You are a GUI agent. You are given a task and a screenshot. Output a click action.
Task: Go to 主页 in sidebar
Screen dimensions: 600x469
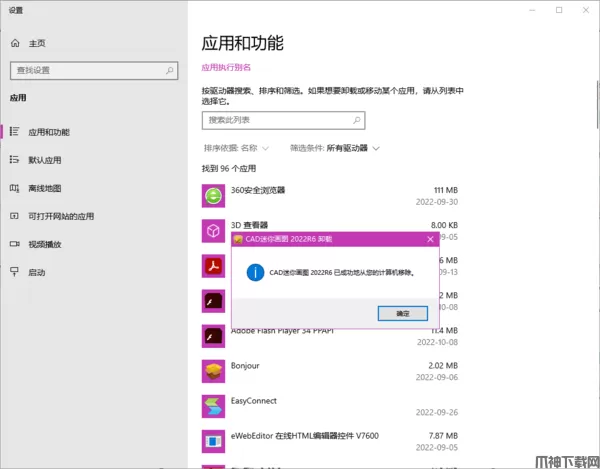pyautogui.click(x=38, y=43)
